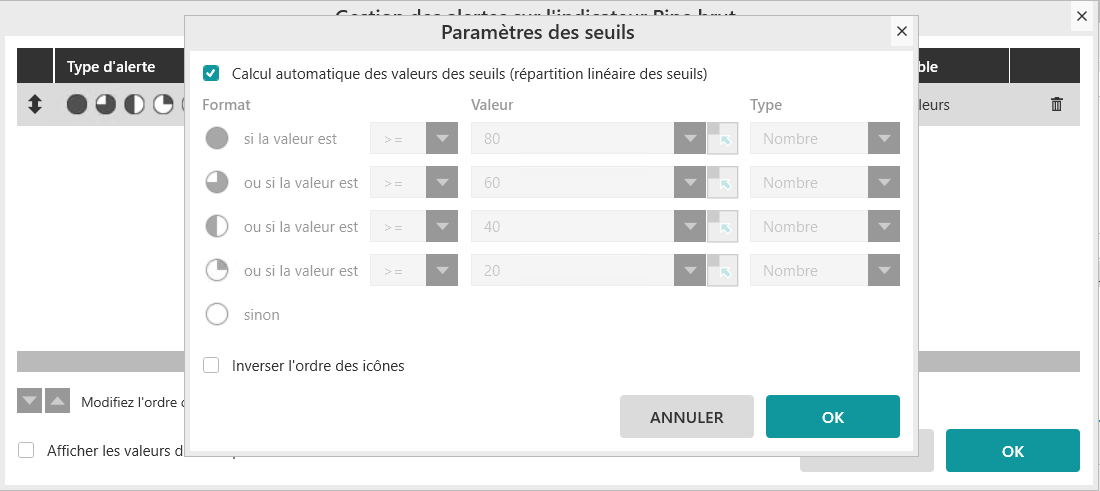Click the ANNULER button

(x=687, y=417)
